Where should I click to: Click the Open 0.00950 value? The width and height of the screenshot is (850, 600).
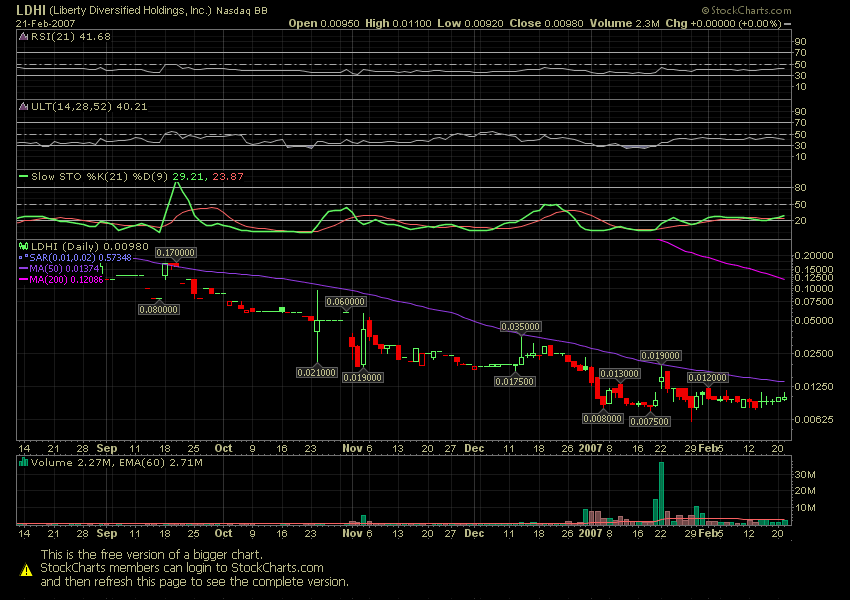coord(324,23)
